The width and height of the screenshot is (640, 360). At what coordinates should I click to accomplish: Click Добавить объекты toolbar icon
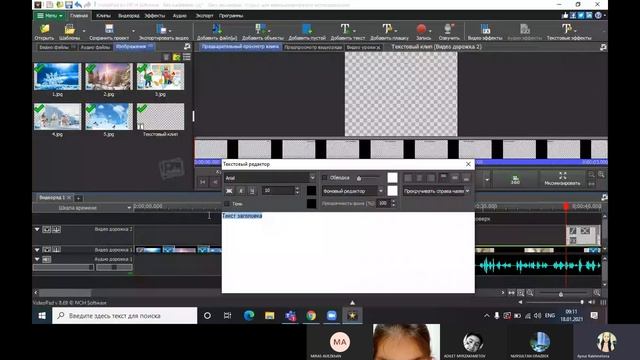pos(262,32)
